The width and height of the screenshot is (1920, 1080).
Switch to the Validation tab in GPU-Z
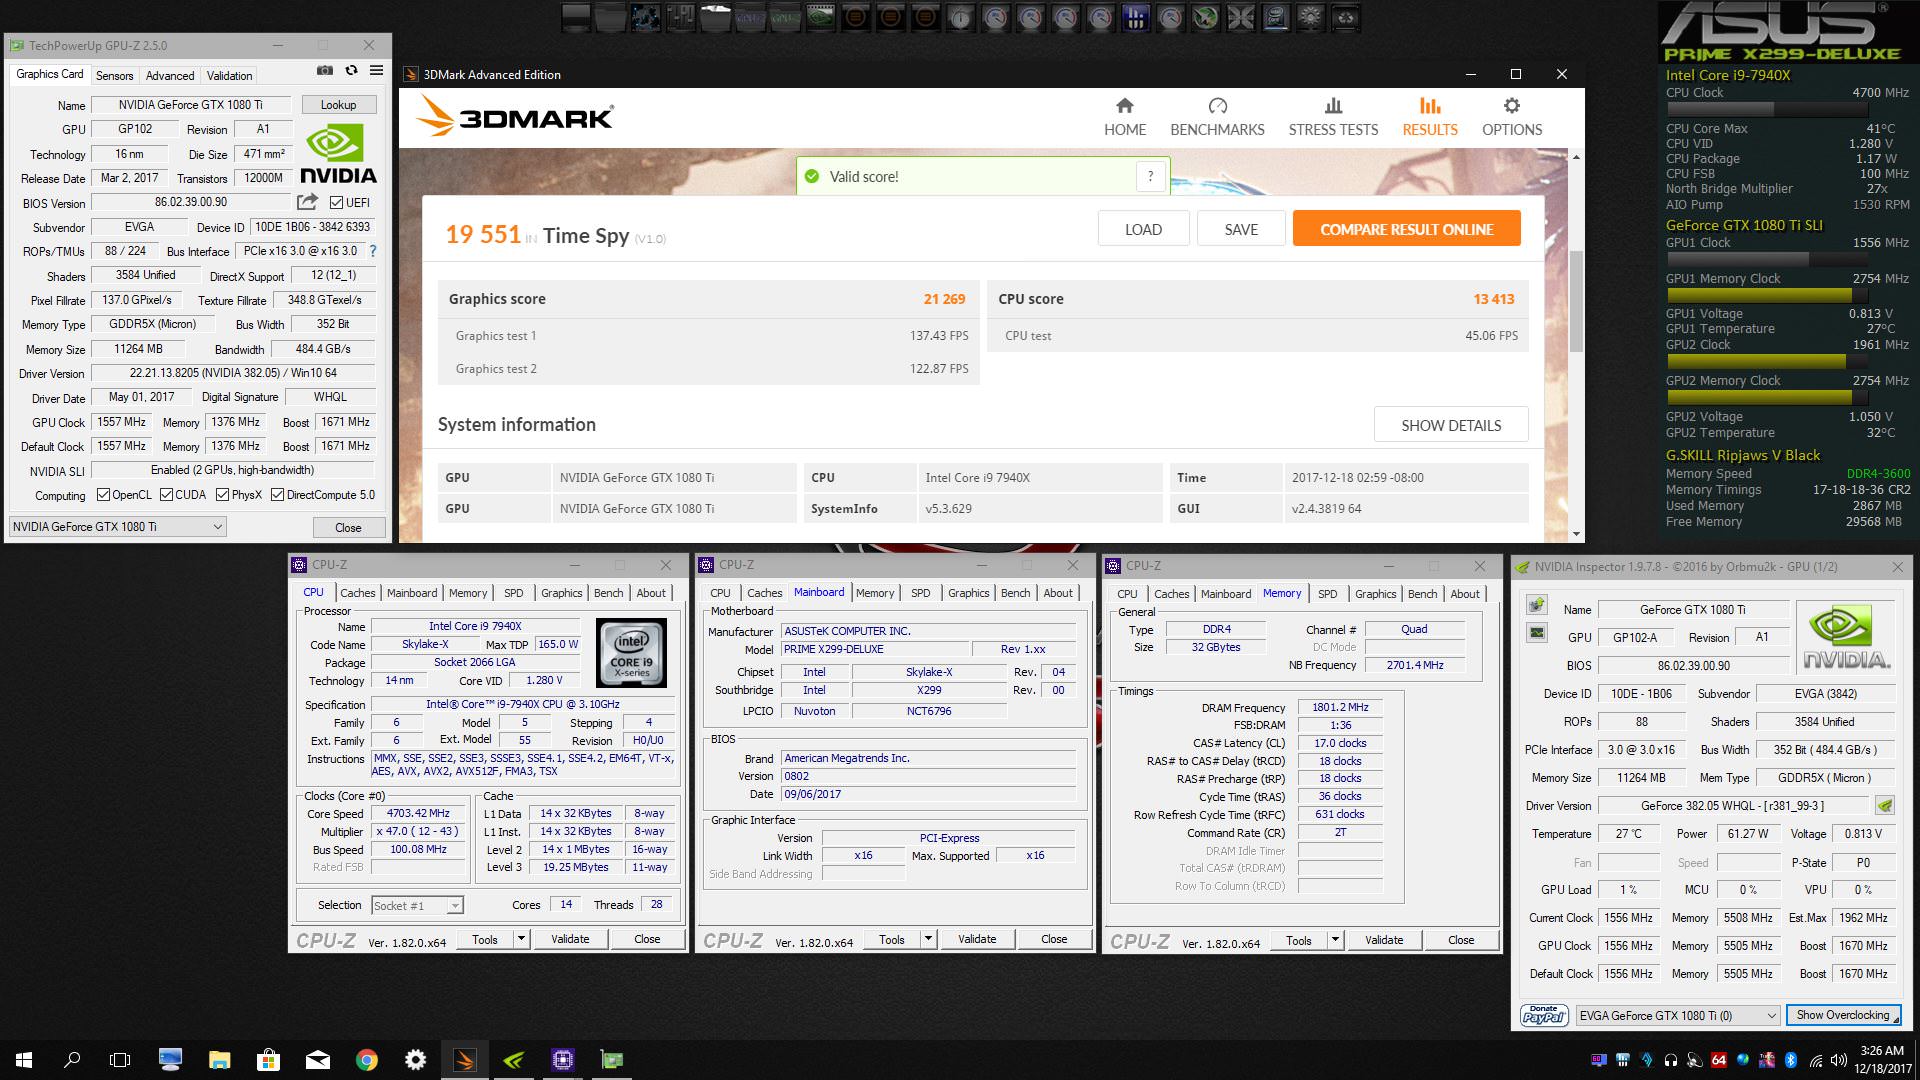229,75
